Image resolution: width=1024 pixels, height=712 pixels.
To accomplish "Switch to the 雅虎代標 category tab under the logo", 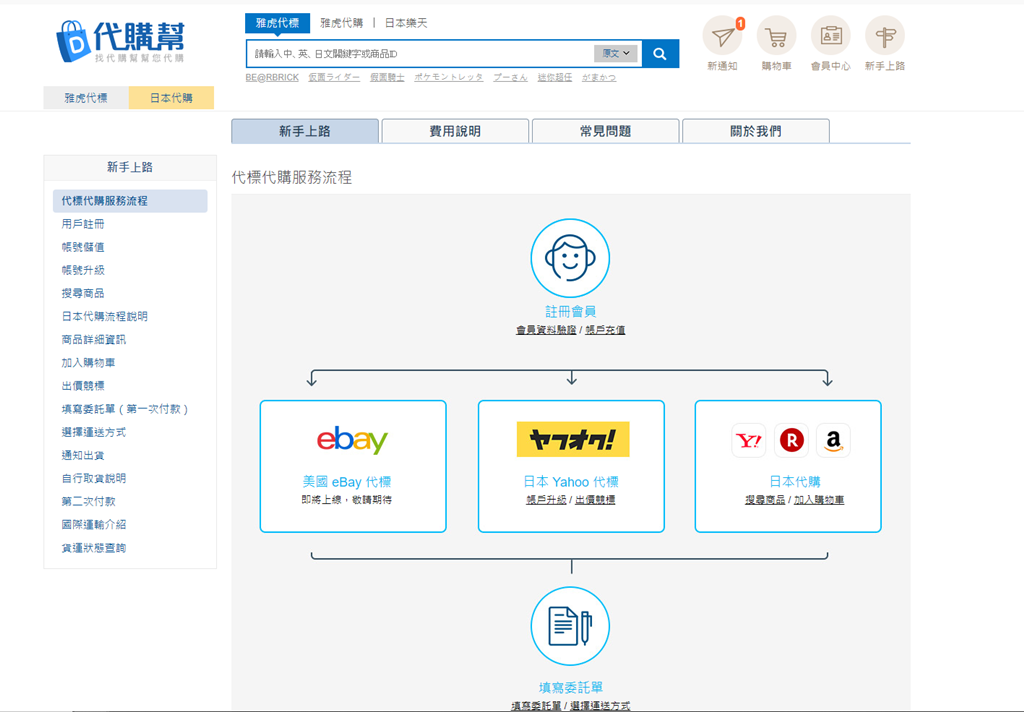I will click(x=86, y=98).
